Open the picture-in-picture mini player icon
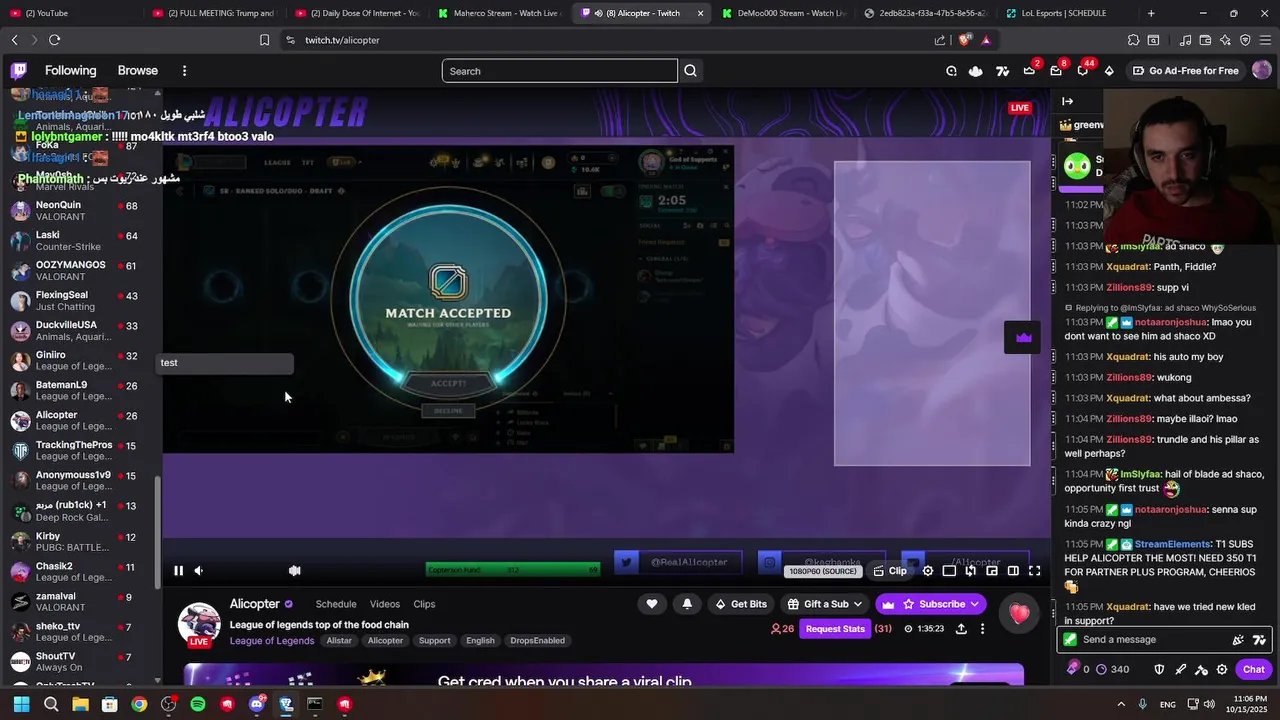1280x720 pixels. [x=992, y=571]
